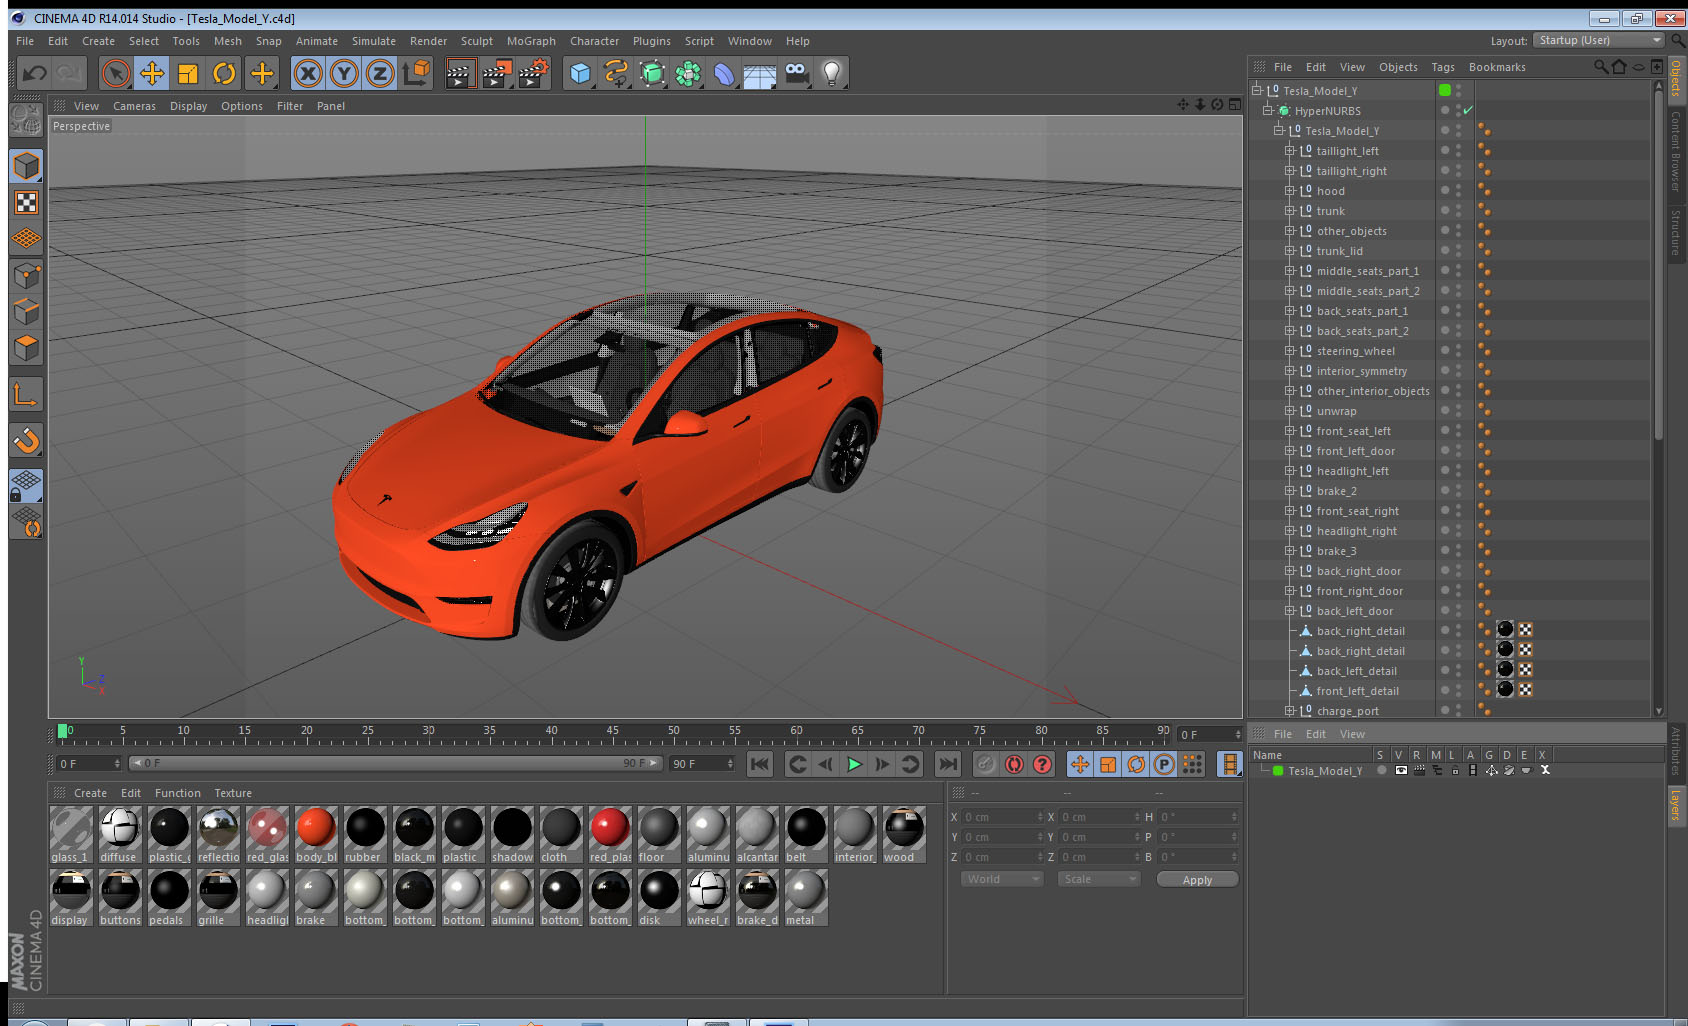The image size is (1688, 1026).
Task: Enable the Axis mode tool
Action: (x=26, y=395)
